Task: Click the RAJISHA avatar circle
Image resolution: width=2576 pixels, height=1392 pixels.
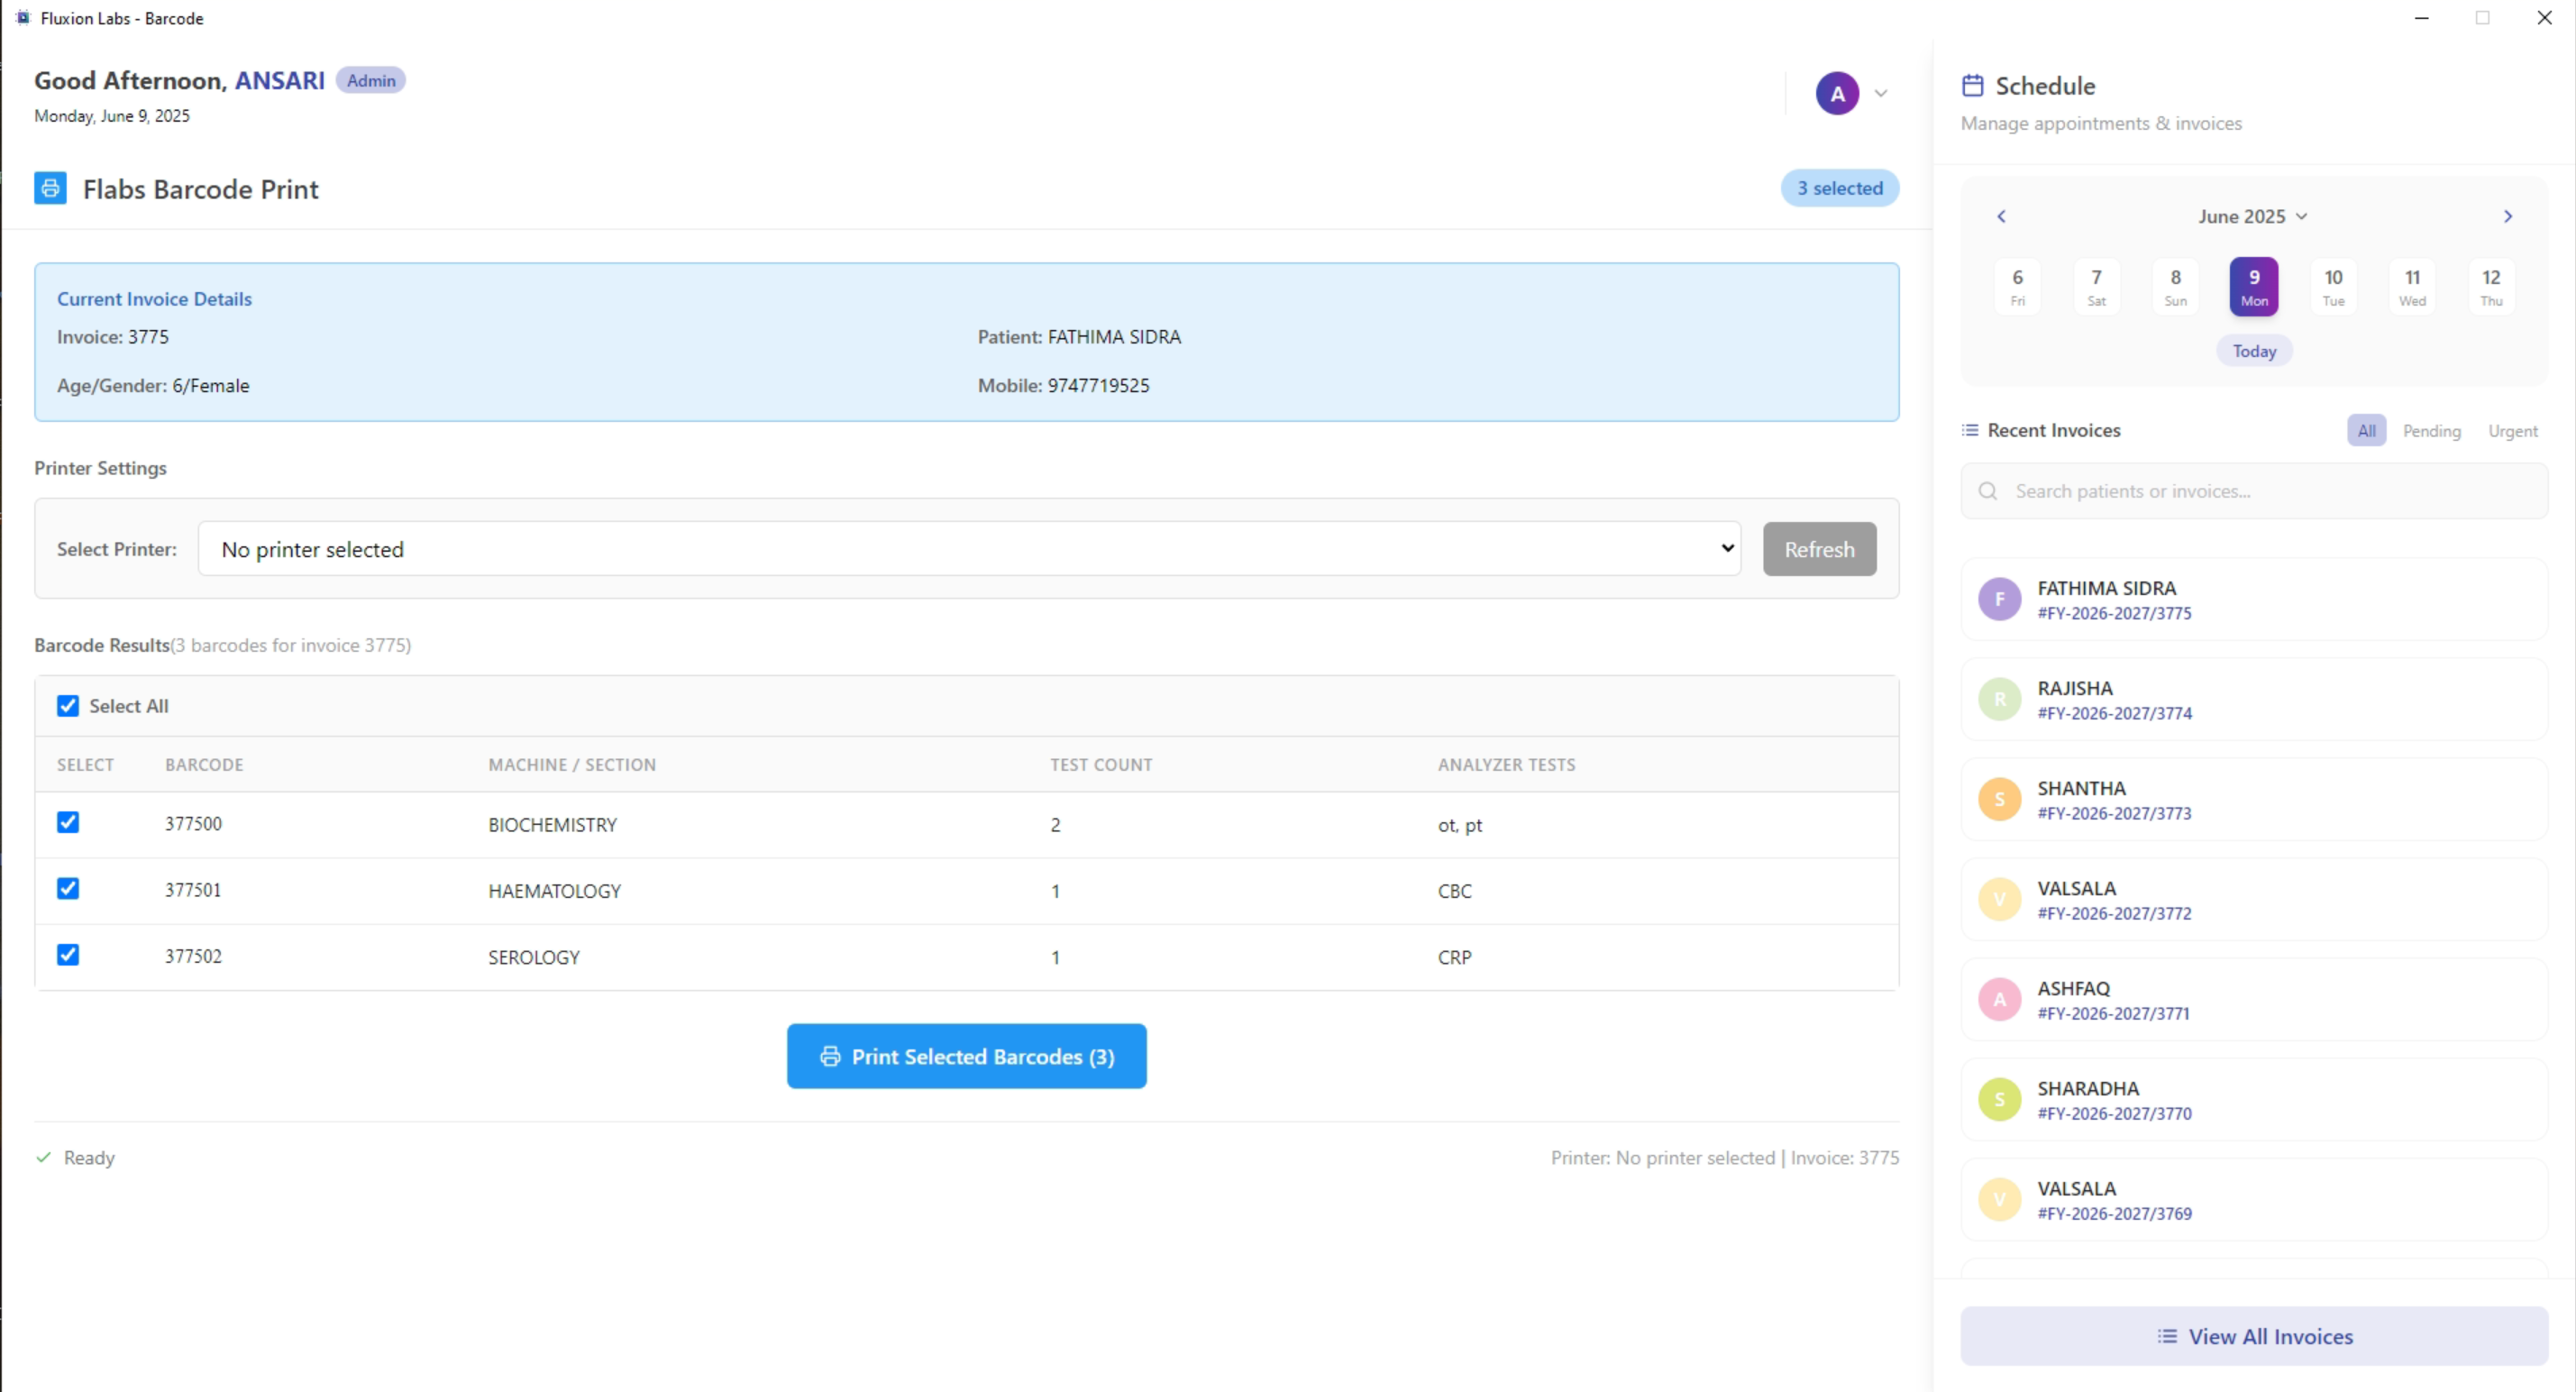Action: coord(1999,699)
